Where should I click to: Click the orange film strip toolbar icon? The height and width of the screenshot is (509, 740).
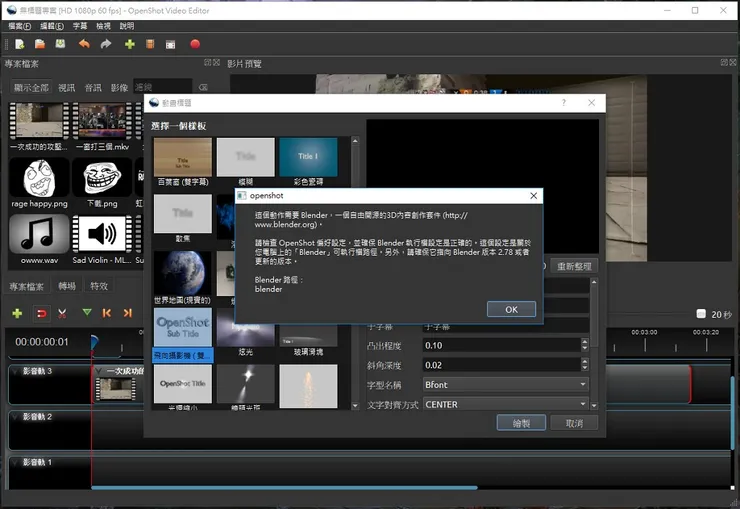coord(150,44)
